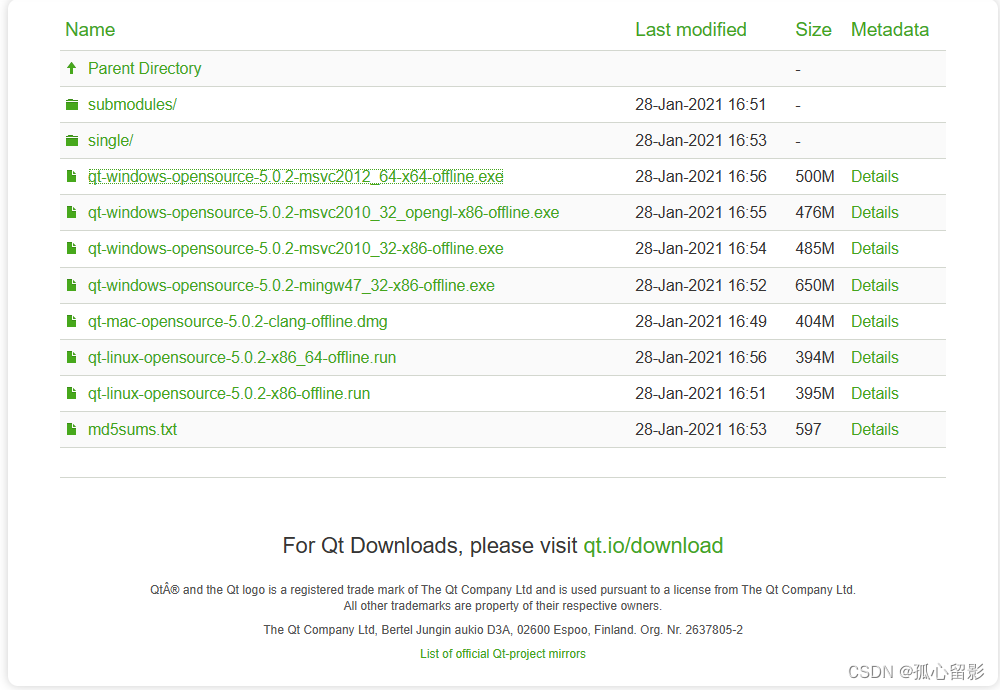Click the folder icon beside single/
This screenshot has width=1000, height=690.
click(x=72, y=140)
